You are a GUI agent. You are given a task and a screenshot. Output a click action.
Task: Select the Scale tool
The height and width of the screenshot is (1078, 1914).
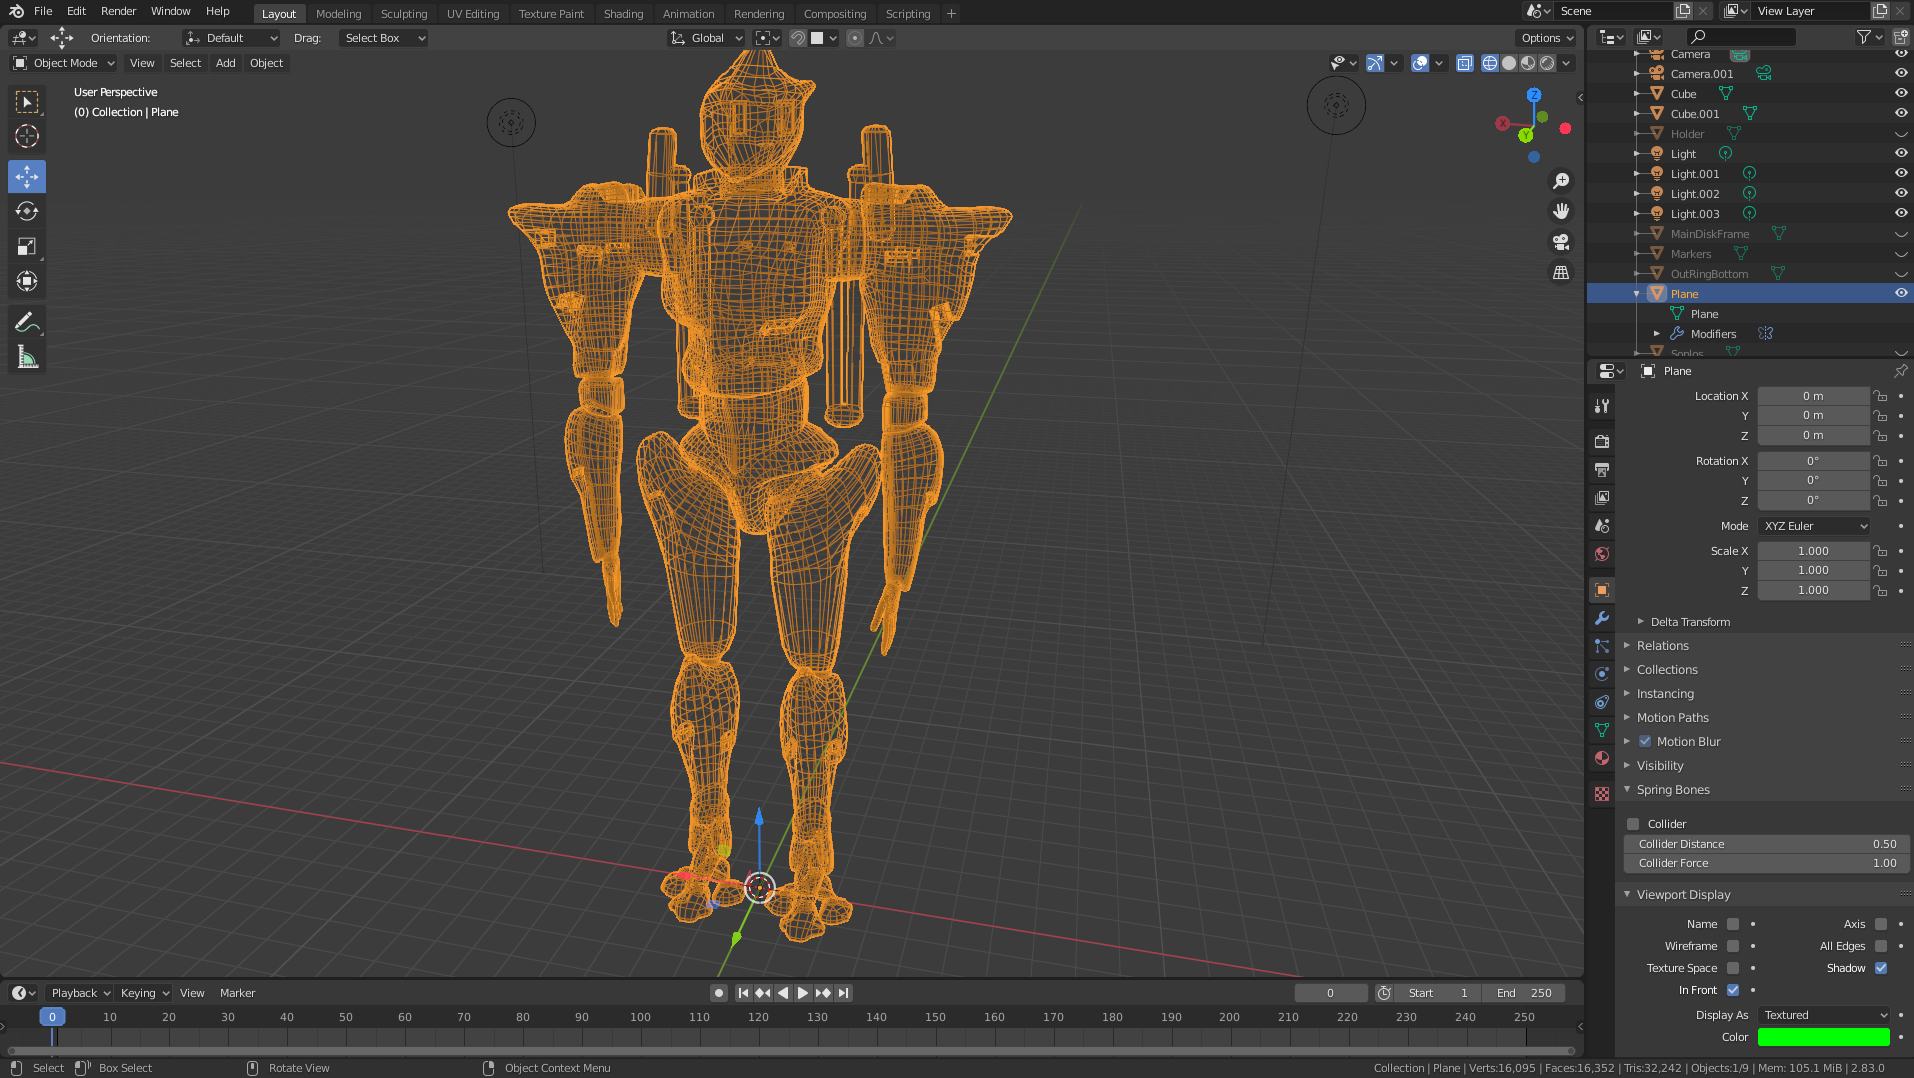pyautogui.click(x=27, y=246)
